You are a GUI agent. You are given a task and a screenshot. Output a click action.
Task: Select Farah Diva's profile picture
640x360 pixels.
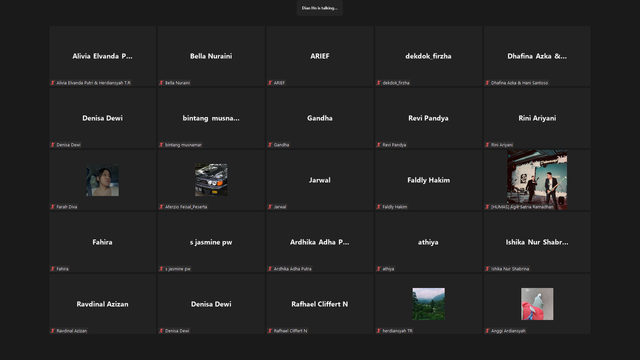[x=102, y=180]
